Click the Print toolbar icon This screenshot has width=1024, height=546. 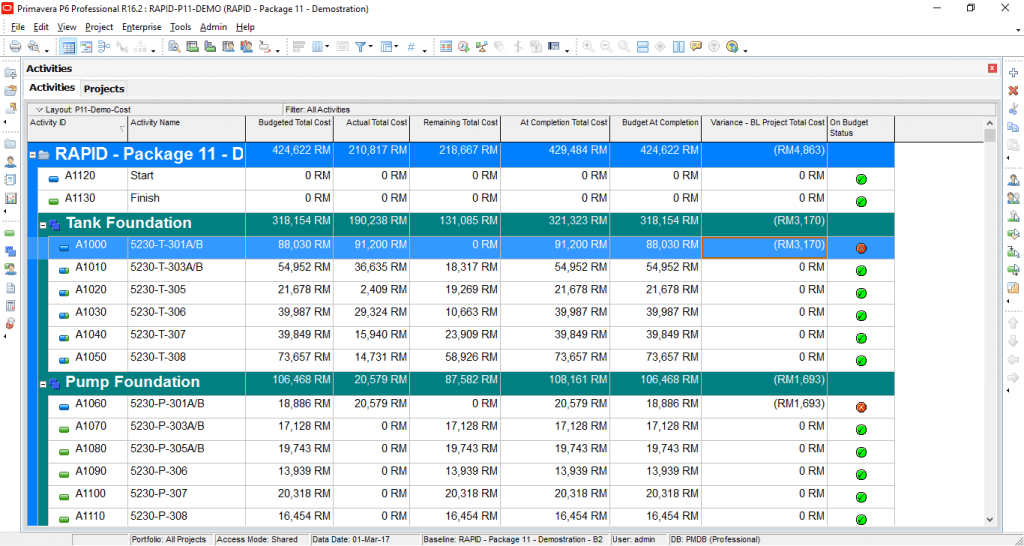click(x=15, y=46)
